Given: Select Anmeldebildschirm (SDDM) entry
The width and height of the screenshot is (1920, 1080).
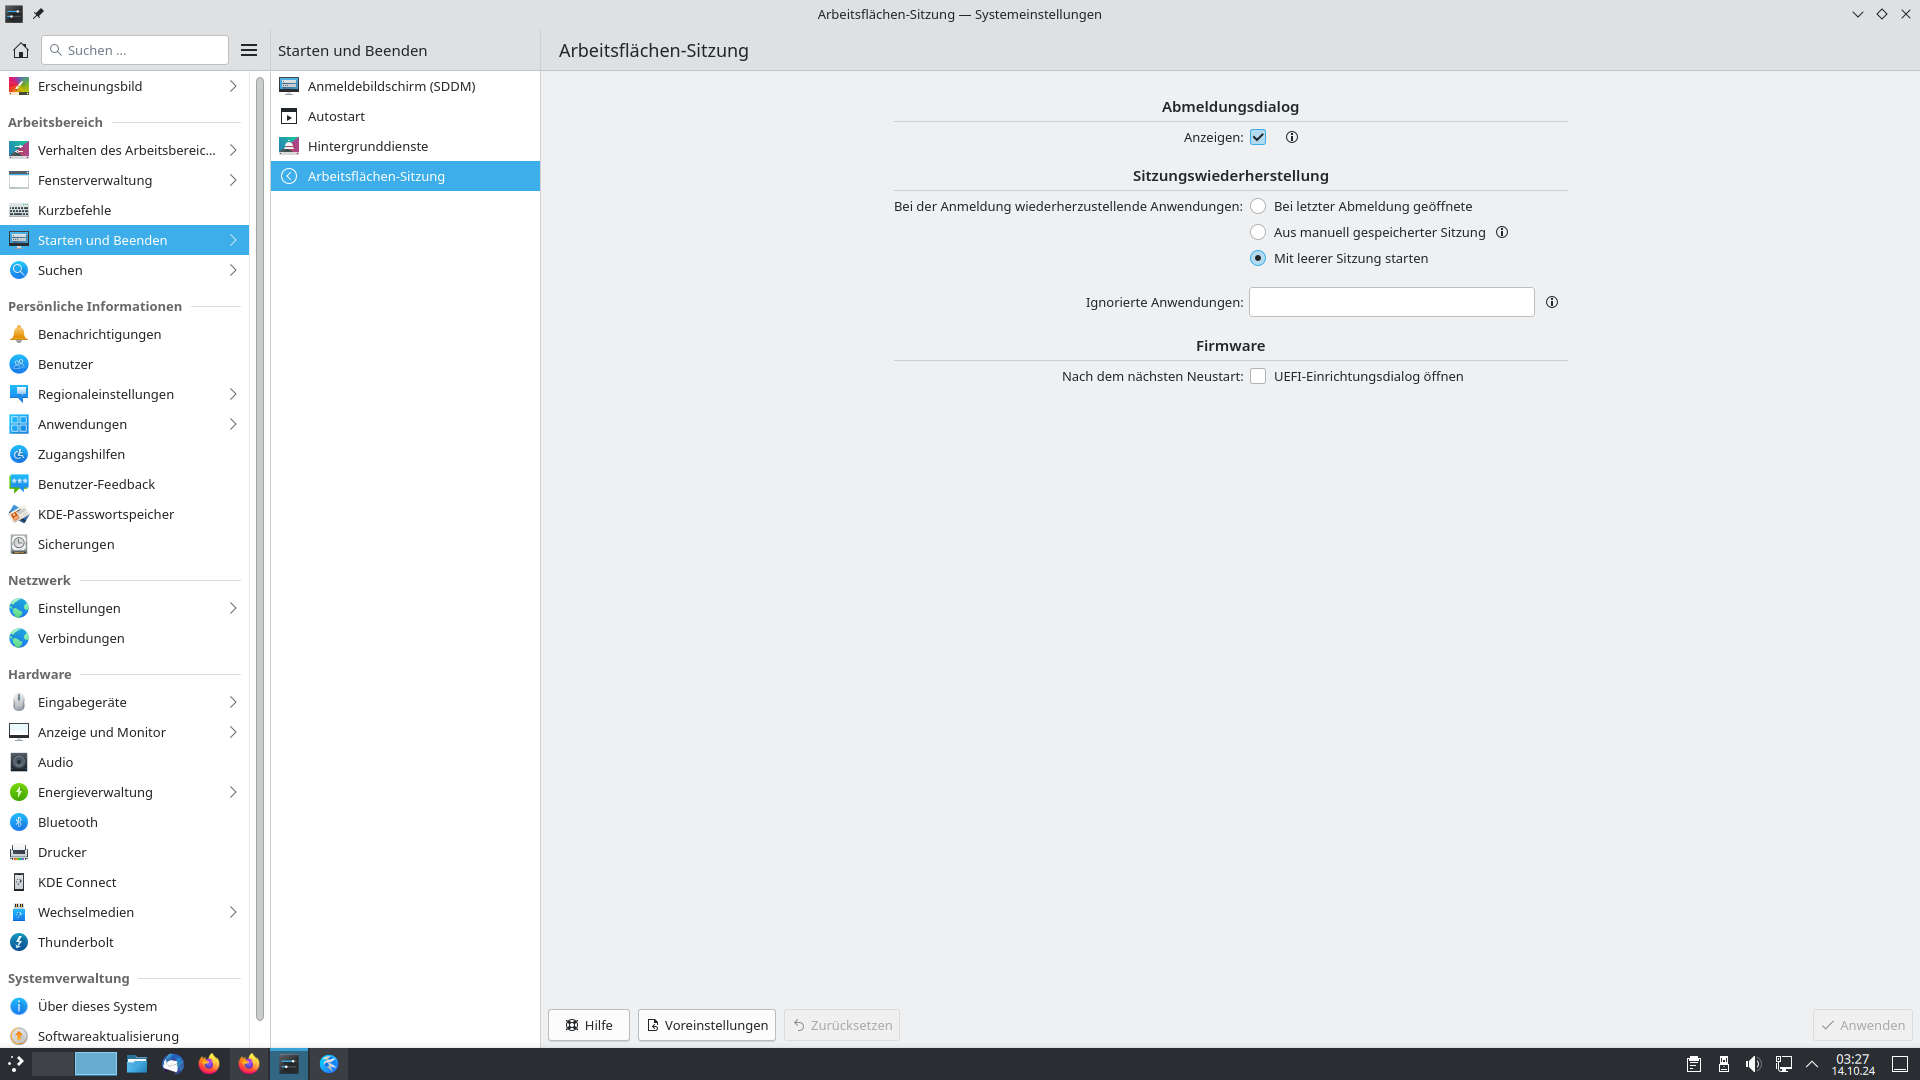Looking at the screenshot, I should tap(391, 86).
